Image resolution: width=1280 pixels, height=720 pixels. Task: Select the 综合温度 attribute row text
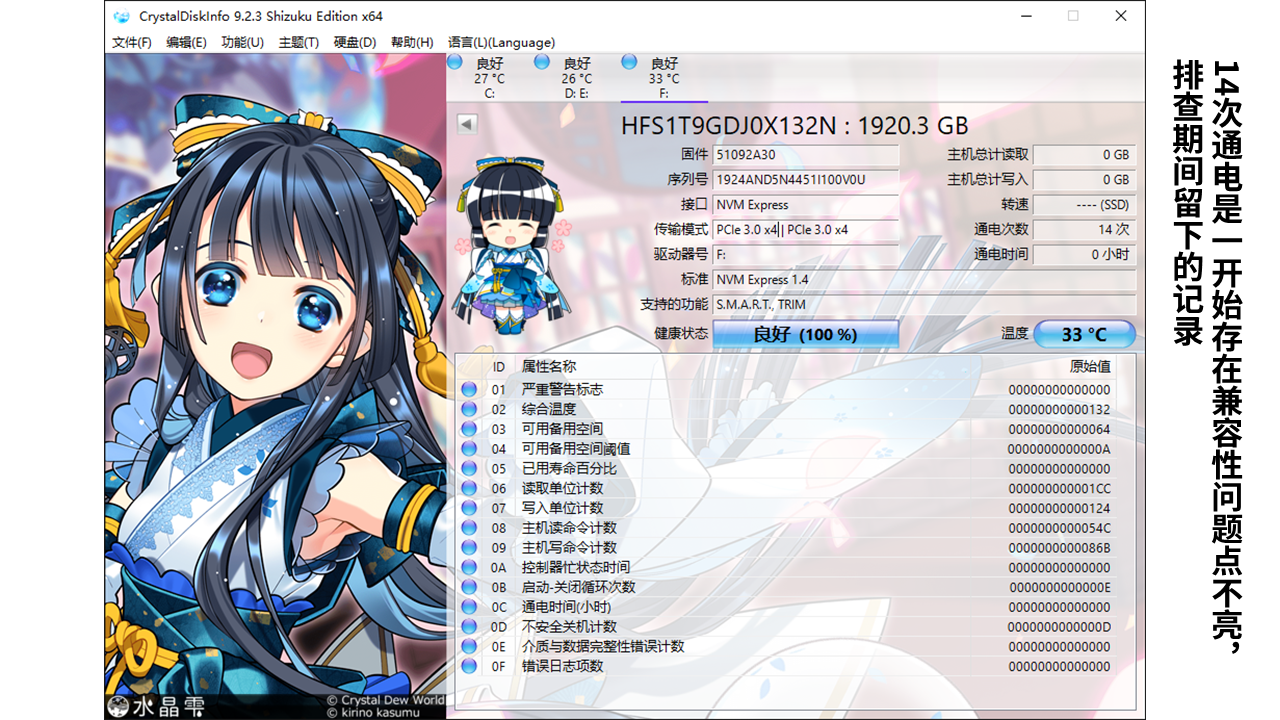click(x=549, y=409)
